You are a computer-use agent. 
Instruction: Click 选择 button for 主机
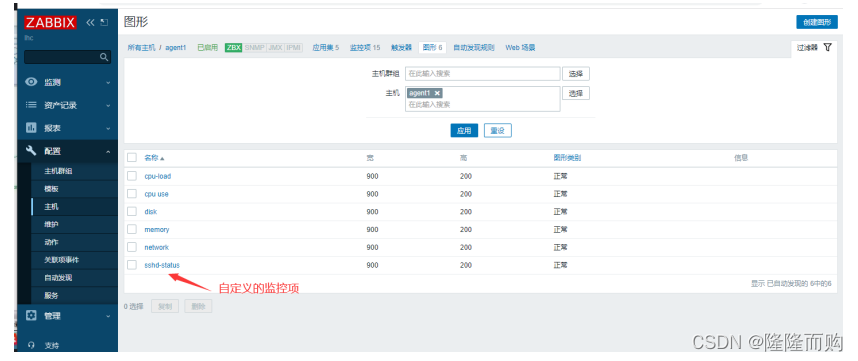click(x=576, y=93)
